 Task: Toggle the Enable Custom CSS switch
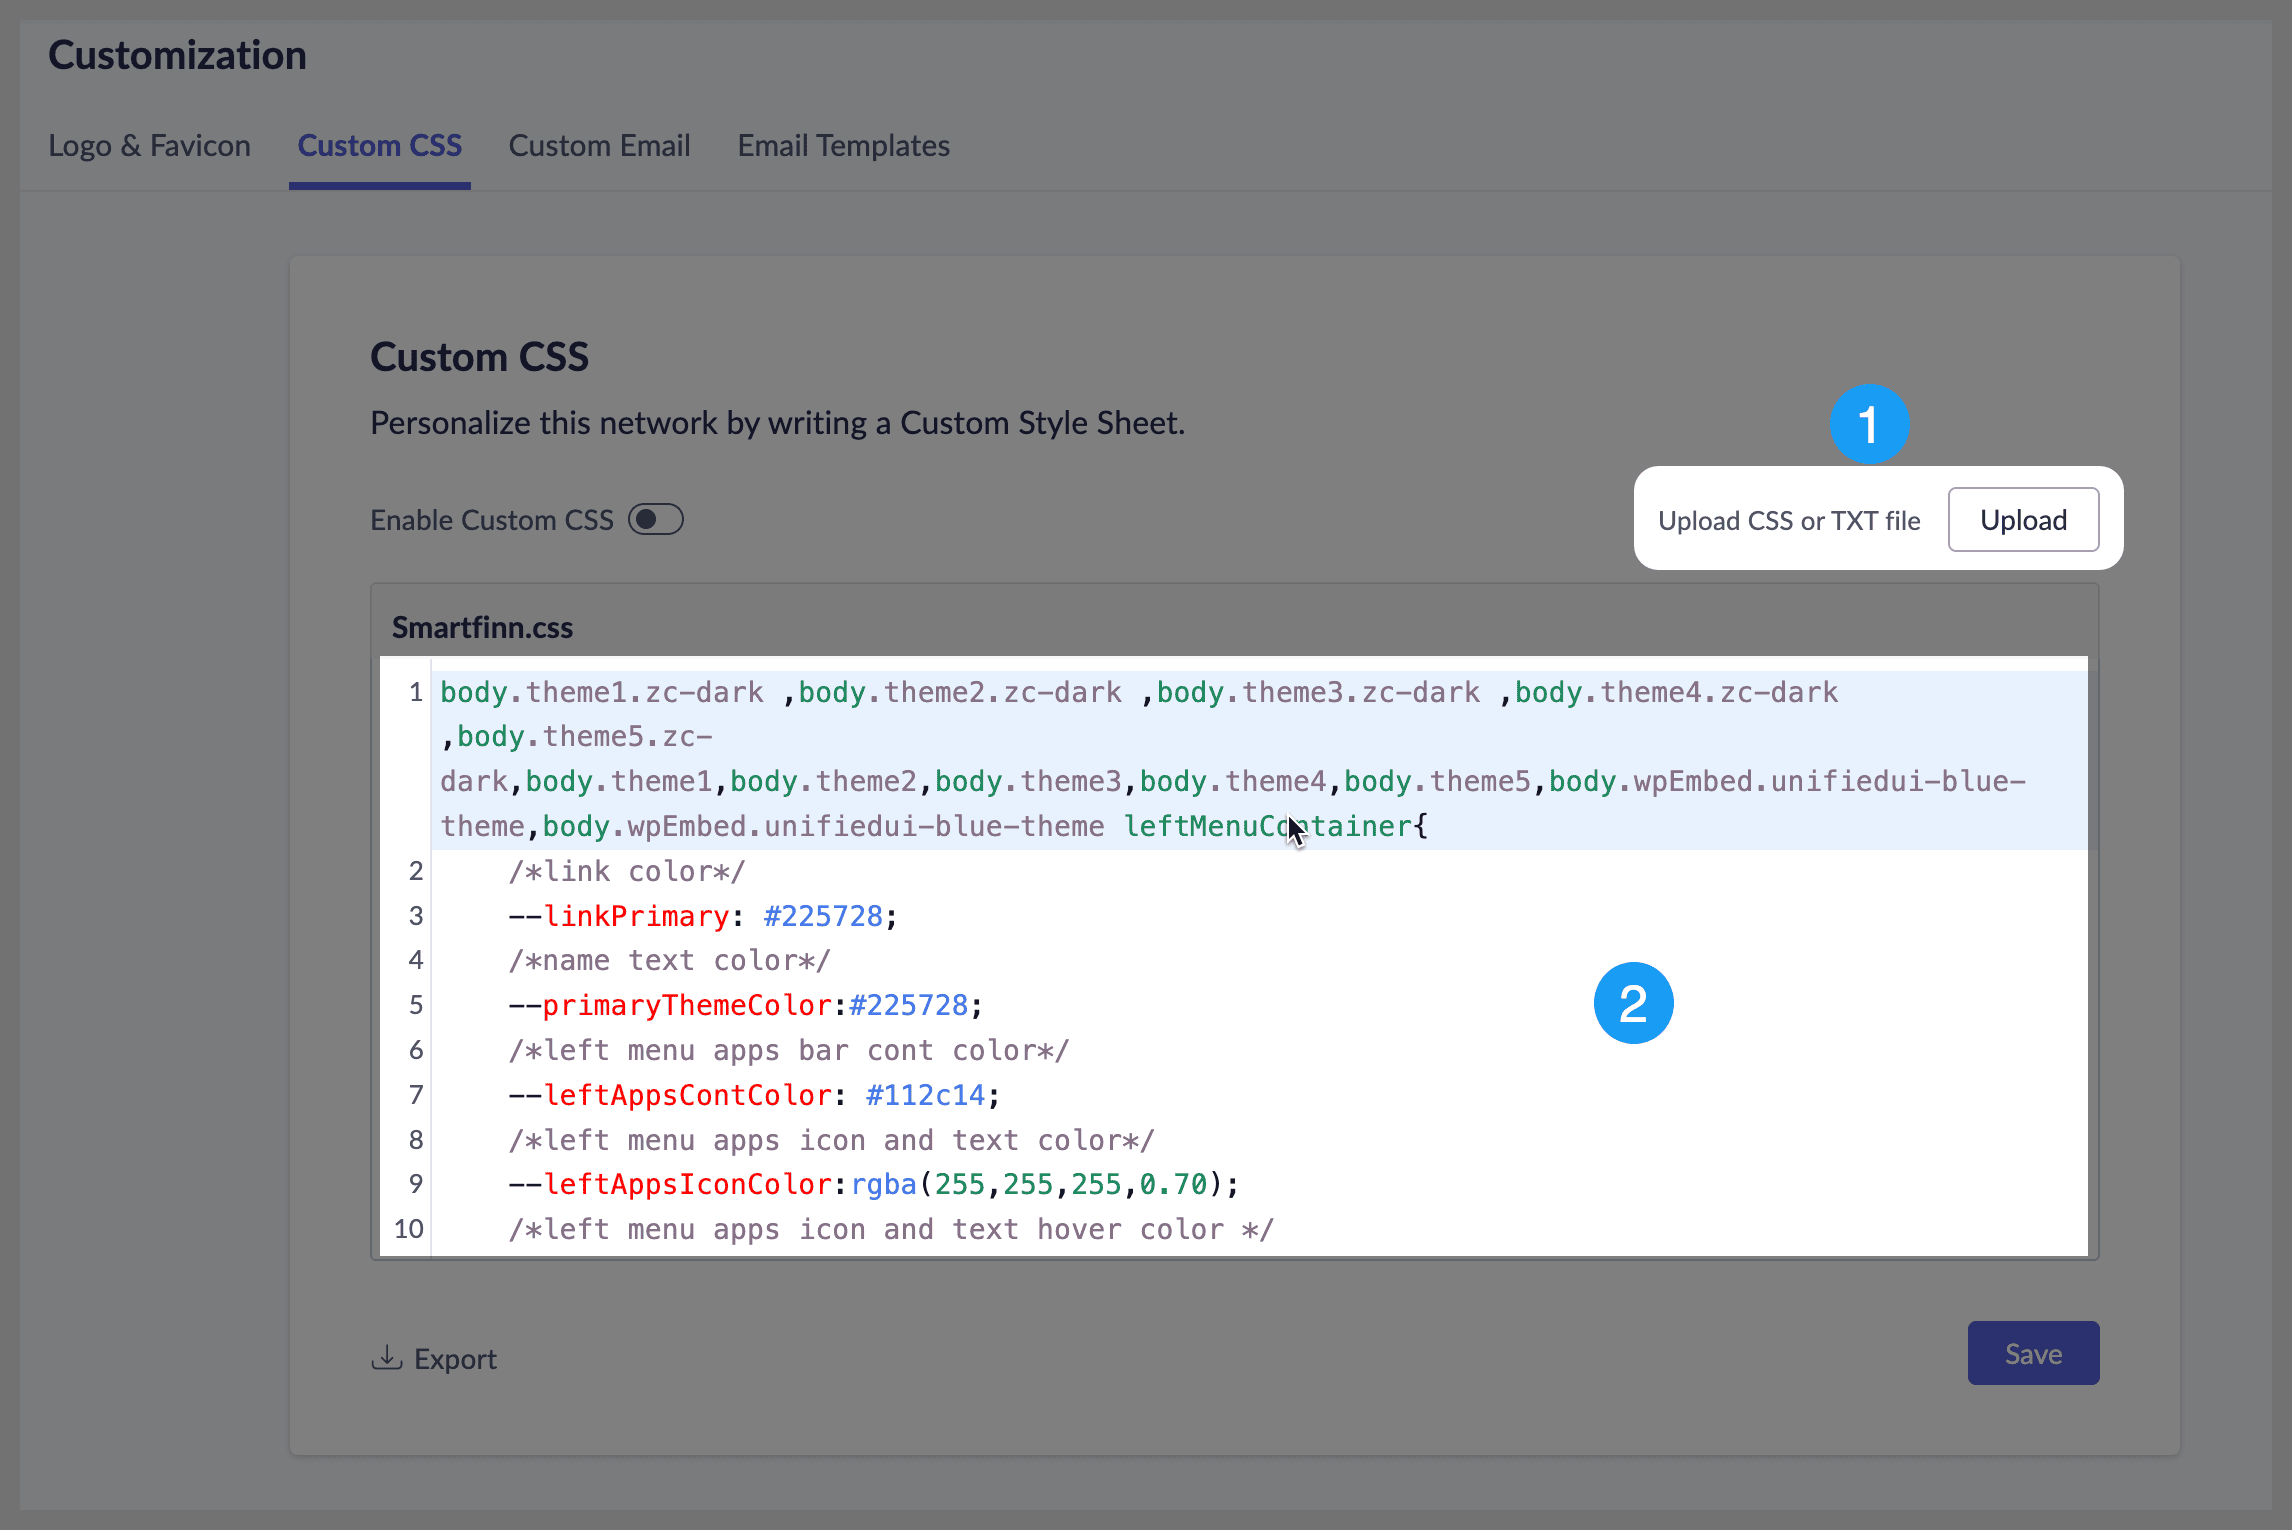click(x=655, y=520)
